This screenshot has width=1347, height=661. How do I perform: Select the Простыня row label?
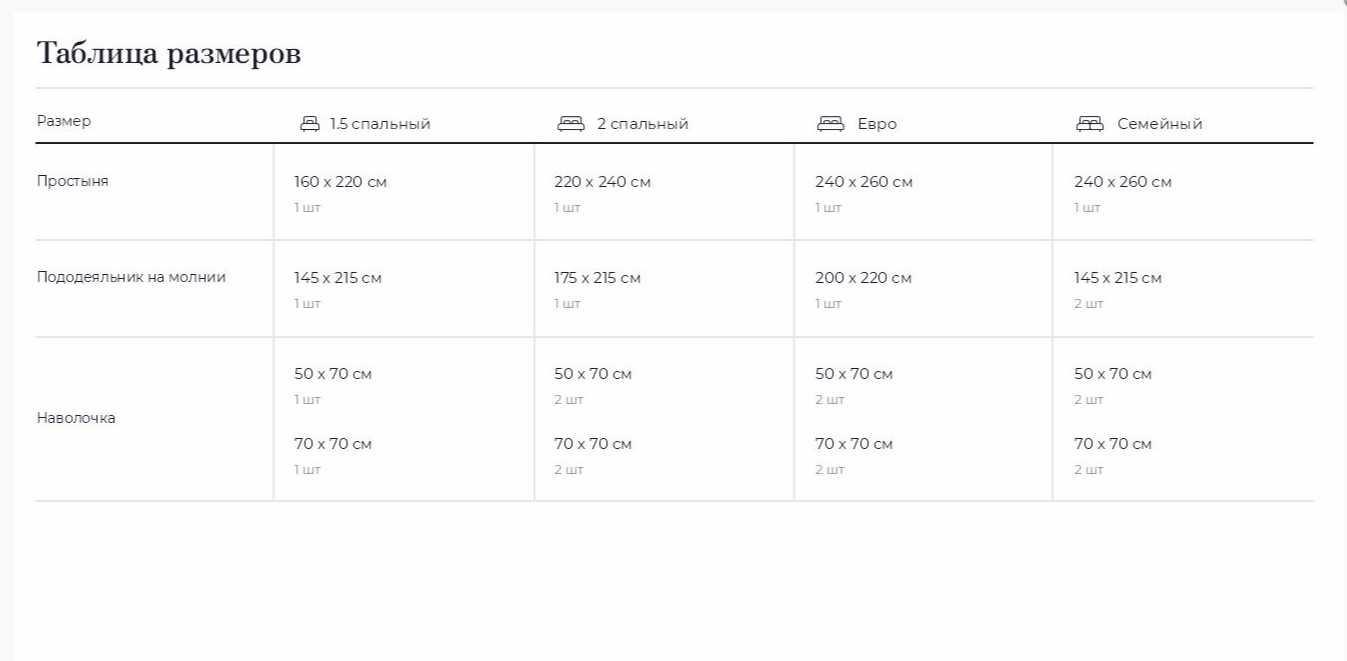point(73,182)
